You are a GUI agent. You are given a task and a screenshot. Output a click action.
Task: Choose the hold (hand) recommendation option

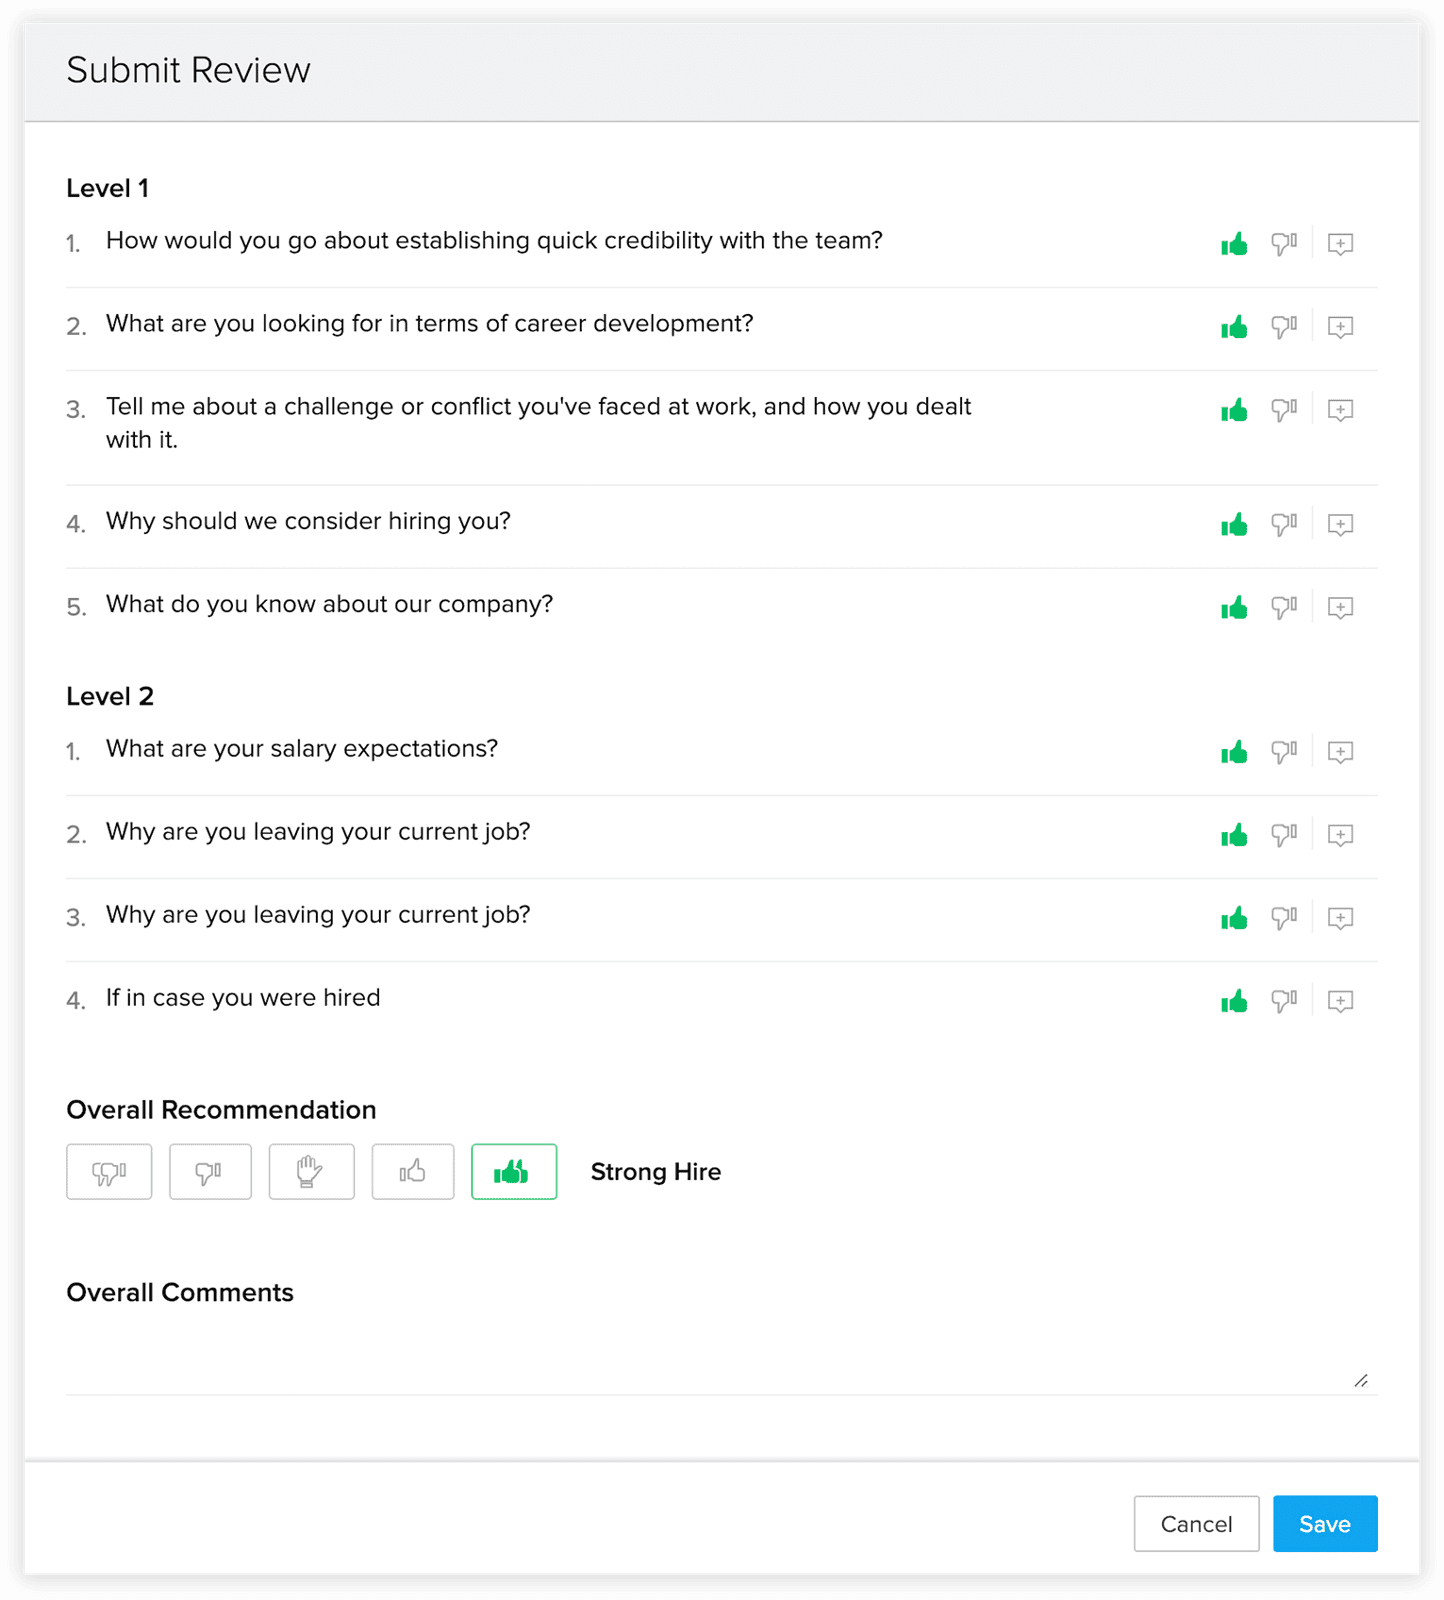click(311, 1171)
